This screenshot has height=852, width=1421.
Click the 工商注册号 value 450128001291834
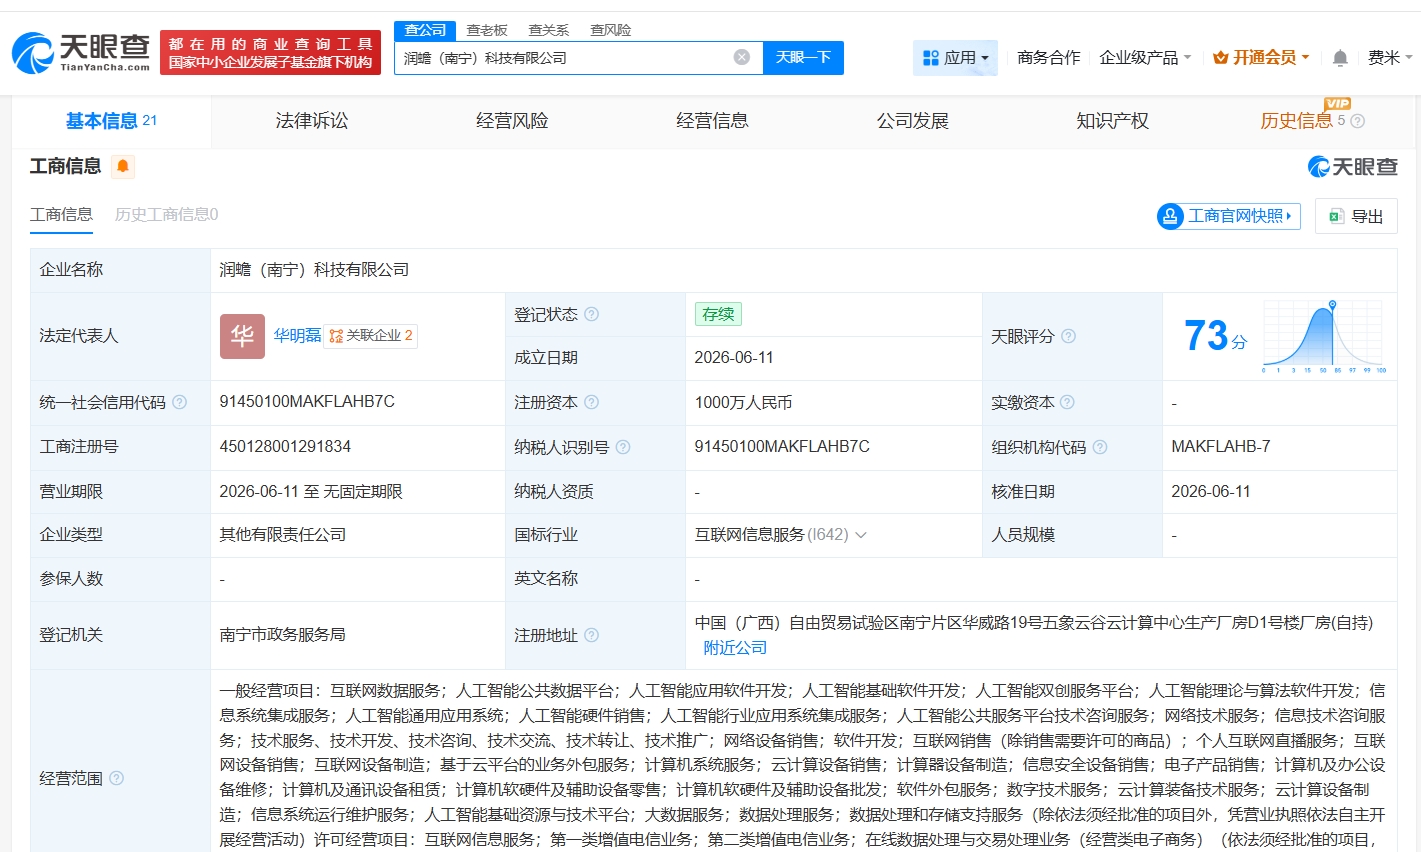point(285,447)
